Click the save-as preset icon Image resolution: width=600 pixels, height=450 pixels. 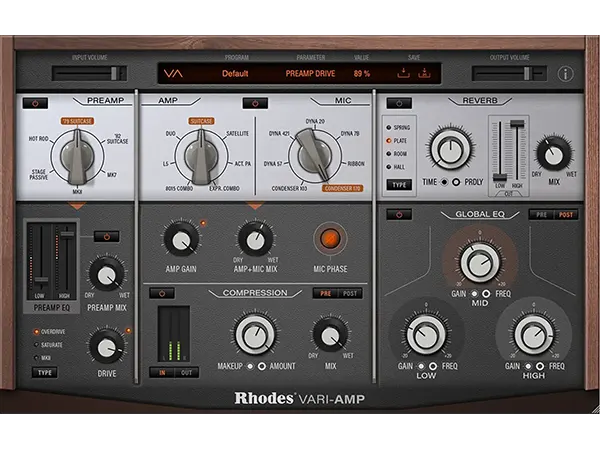[x=424, y=73]
